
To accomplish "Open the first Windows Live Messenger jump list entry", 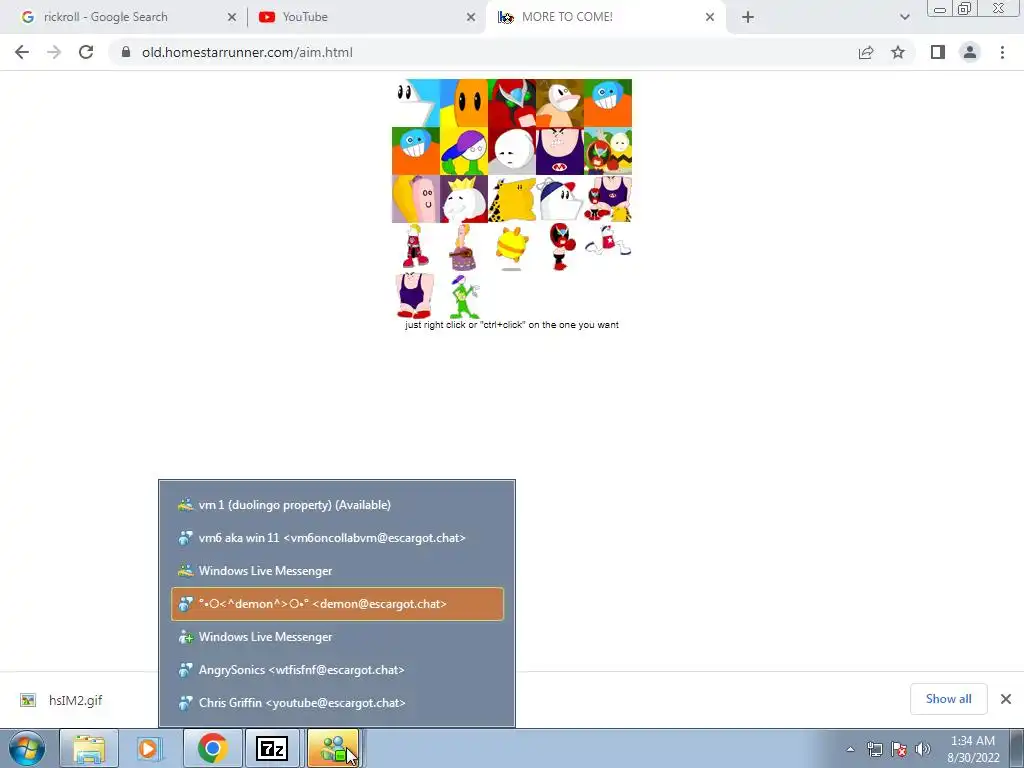I will point(337,571).
